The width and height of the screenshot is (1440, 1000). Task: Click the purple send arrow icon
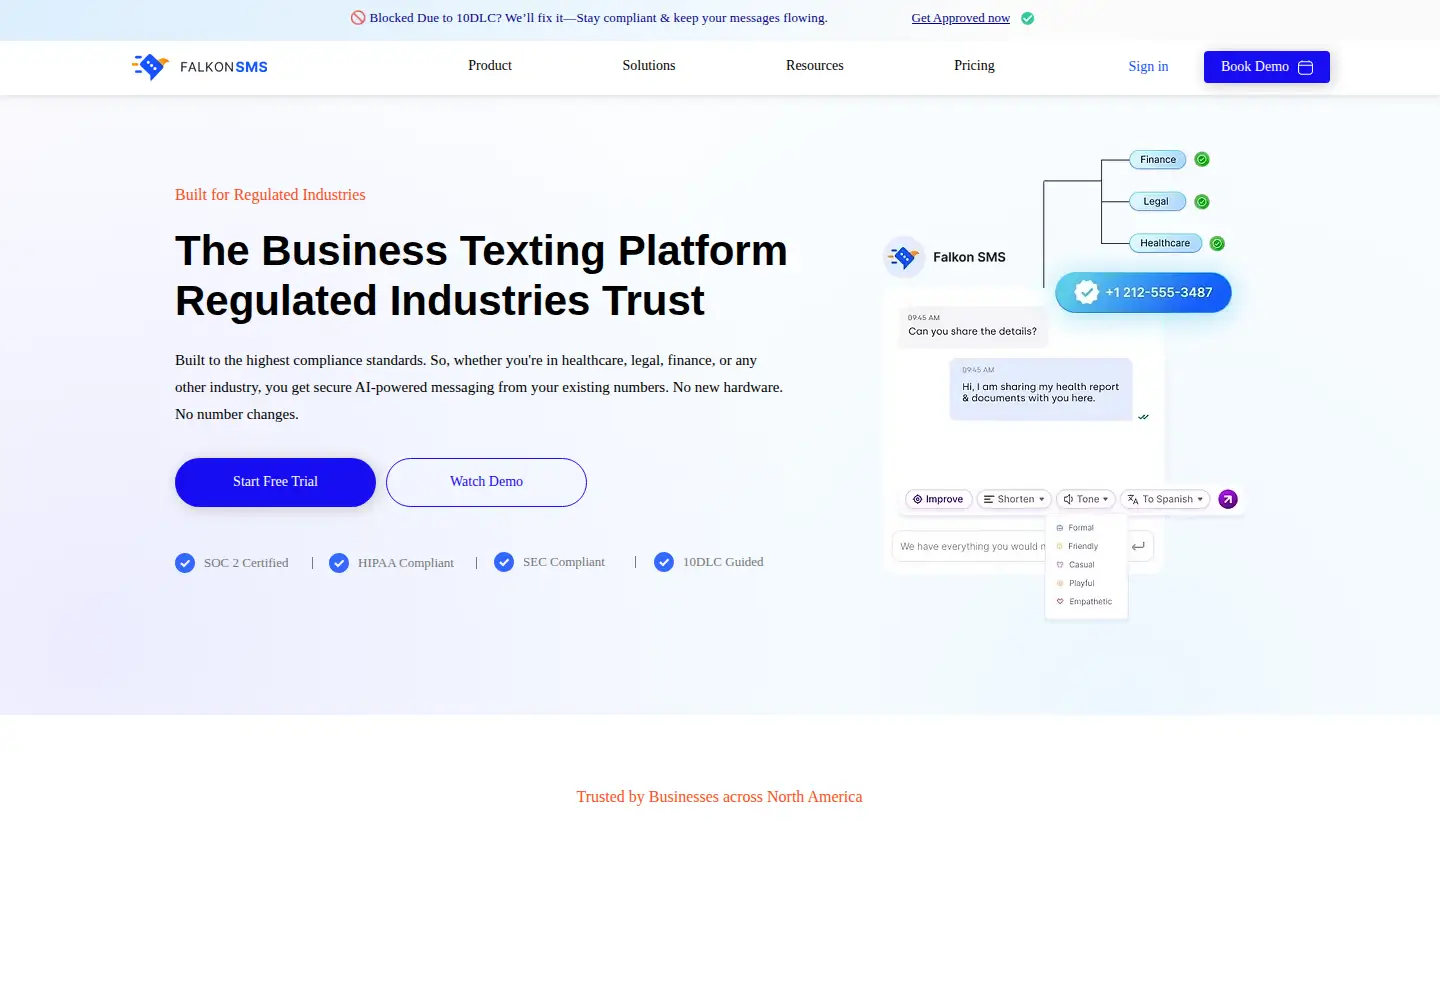(1228, 499)
